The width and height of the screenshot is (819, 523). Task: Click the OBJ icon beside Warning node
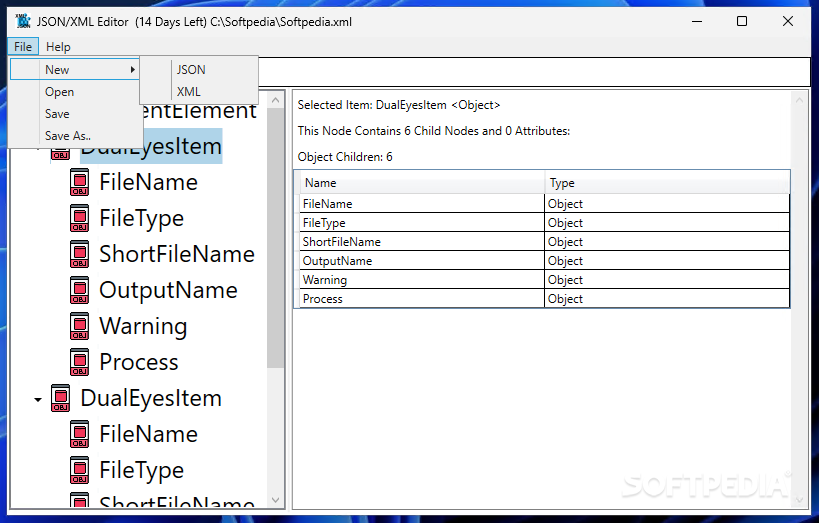point(79,326)
